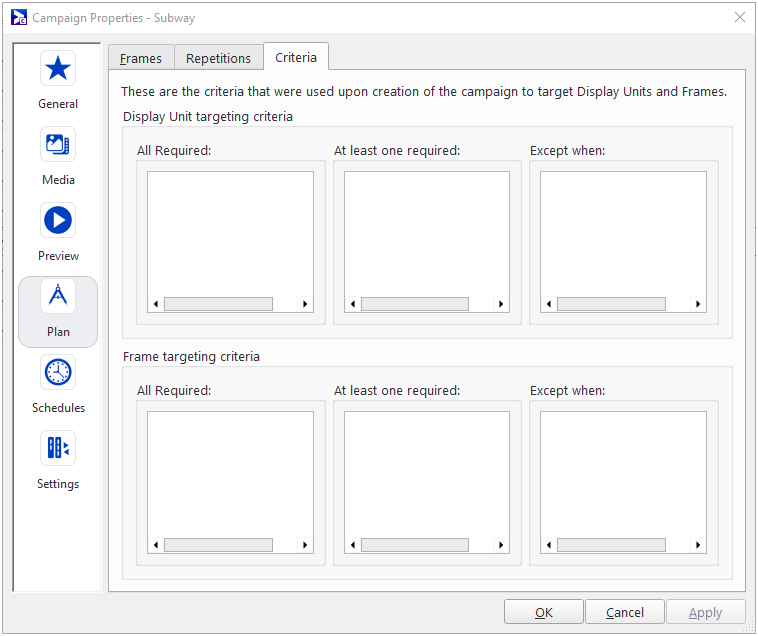758x636 pixels.
Task: Open the Preview play icon section
Action: coord(58,221)
